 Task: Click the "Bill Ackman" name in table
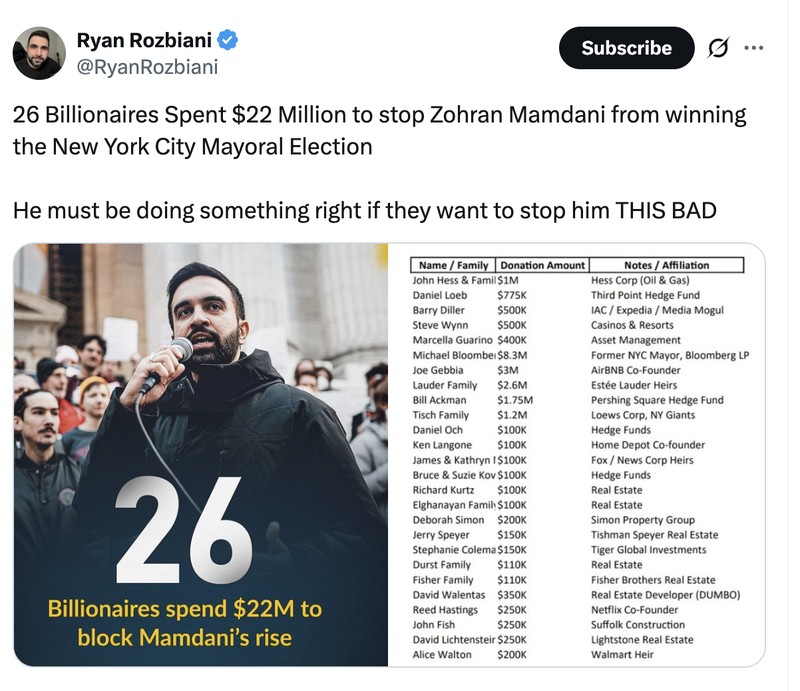coord(440,400)
